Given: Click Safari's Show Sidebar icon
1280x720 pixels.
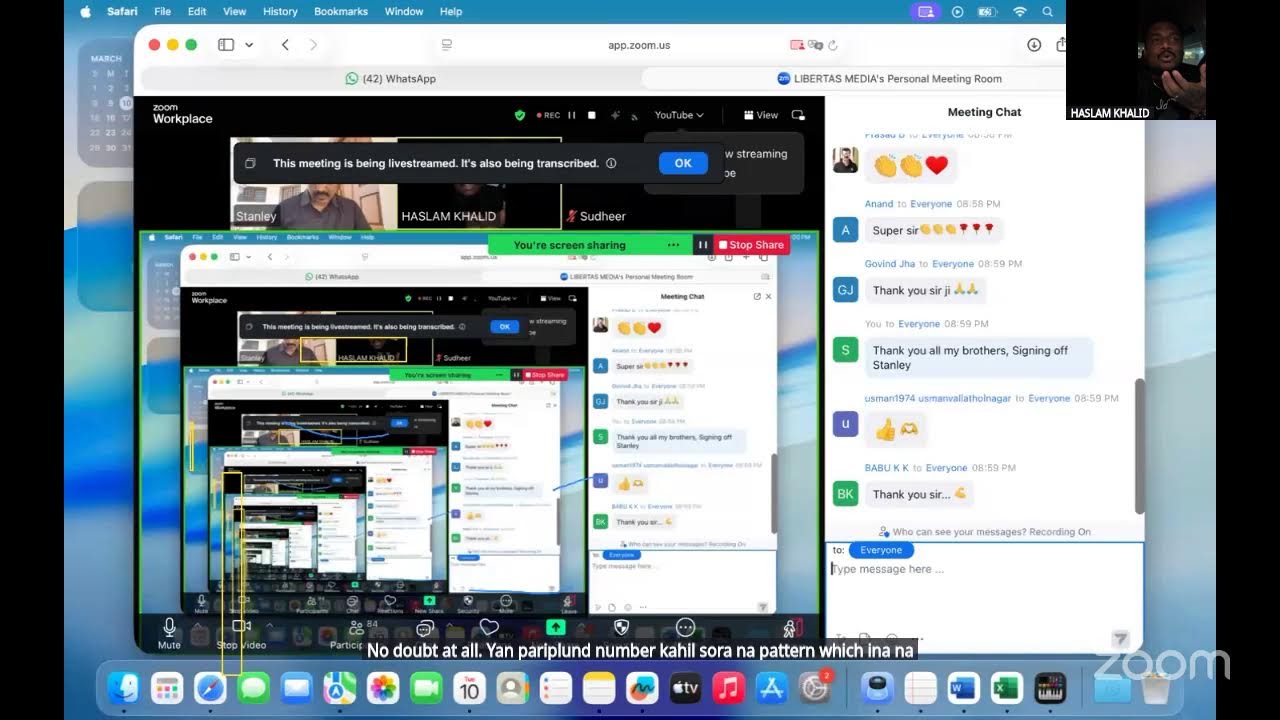Looking at the screenshot, I should (226, 45).
